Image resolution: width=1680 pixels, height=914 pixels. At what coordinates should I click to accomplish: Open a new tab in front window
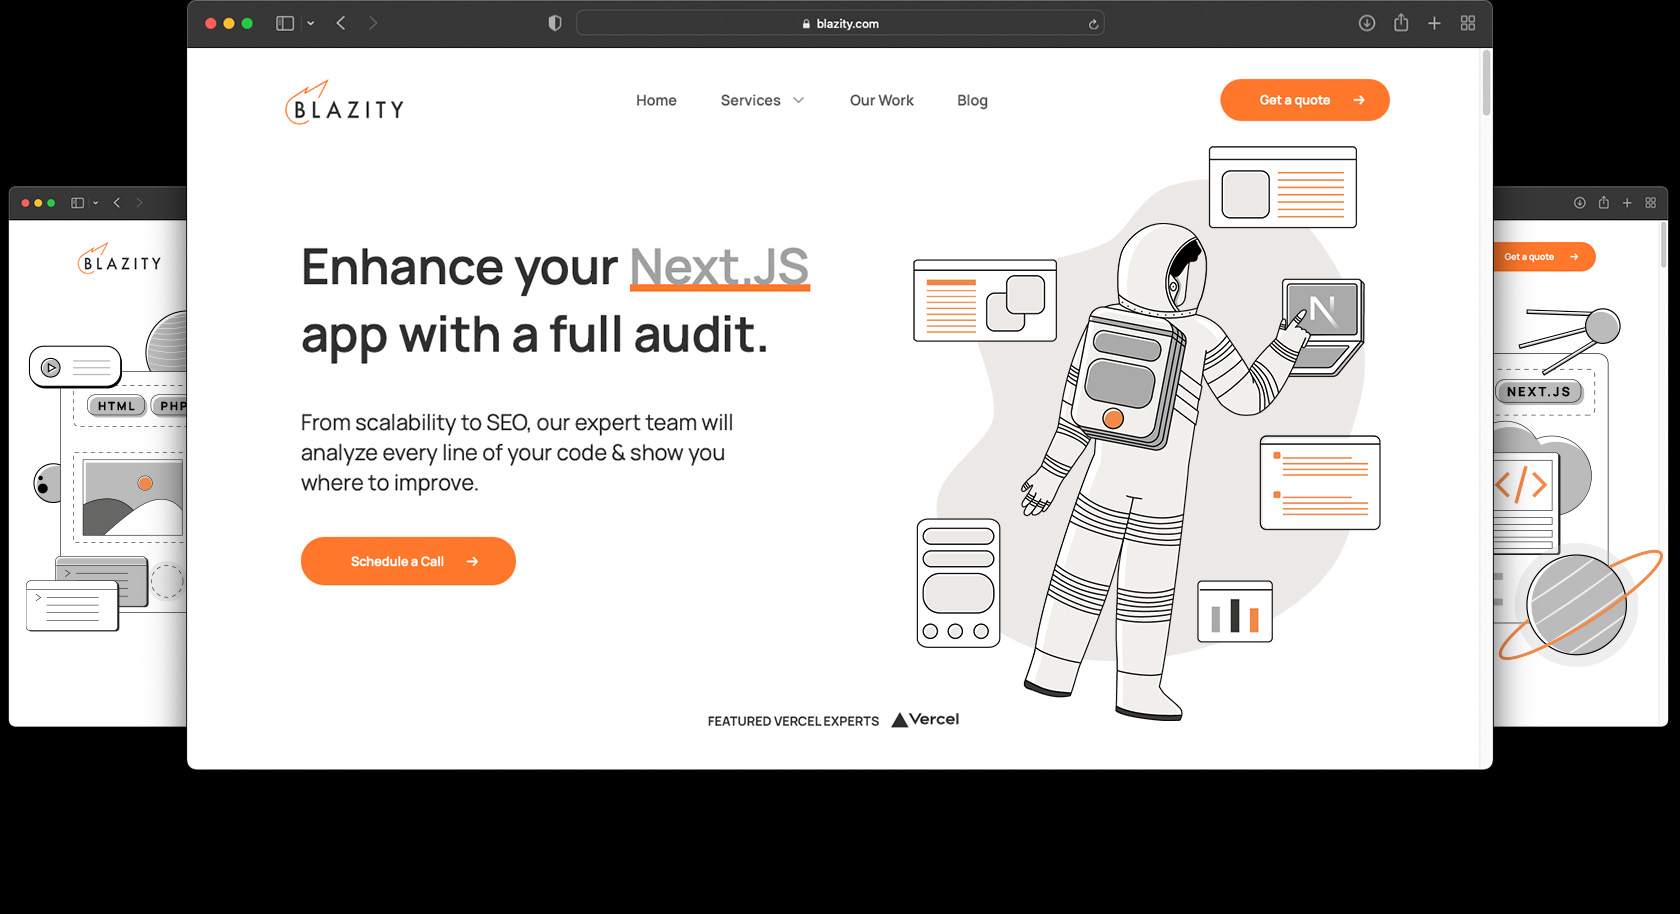pyautogui.click(x=1434, y=23)
